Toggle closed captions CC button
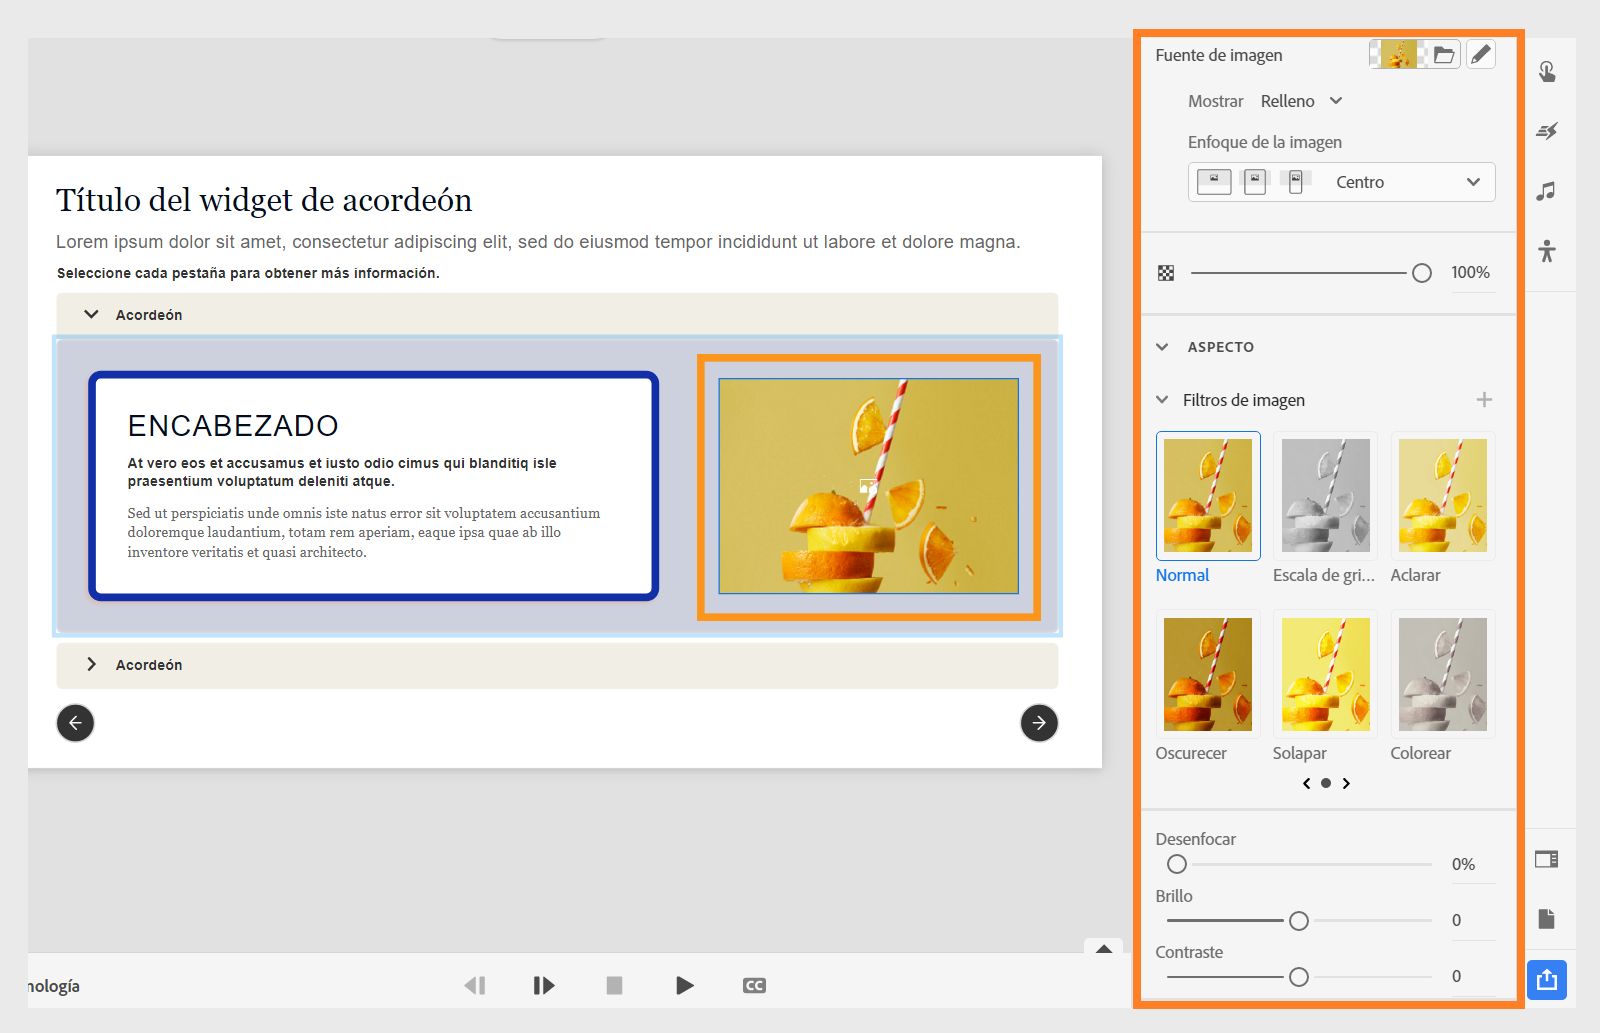Image resolution: width=1600 pixels, height=1033 pixels. [x=754, y=986]
